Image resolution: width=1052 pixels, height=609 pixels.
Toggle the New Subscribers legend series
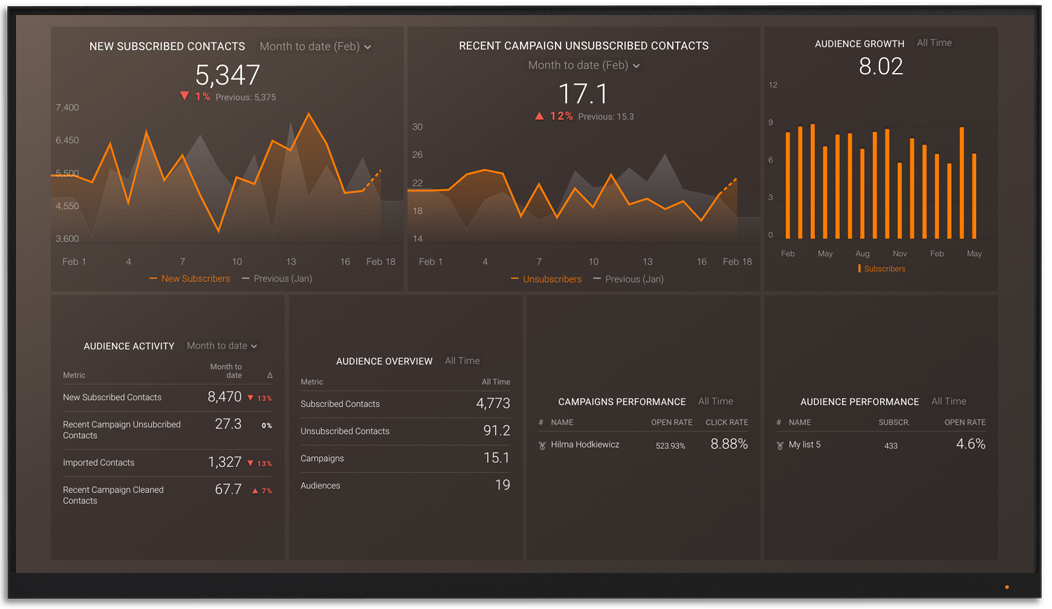(x=190, y=279)
